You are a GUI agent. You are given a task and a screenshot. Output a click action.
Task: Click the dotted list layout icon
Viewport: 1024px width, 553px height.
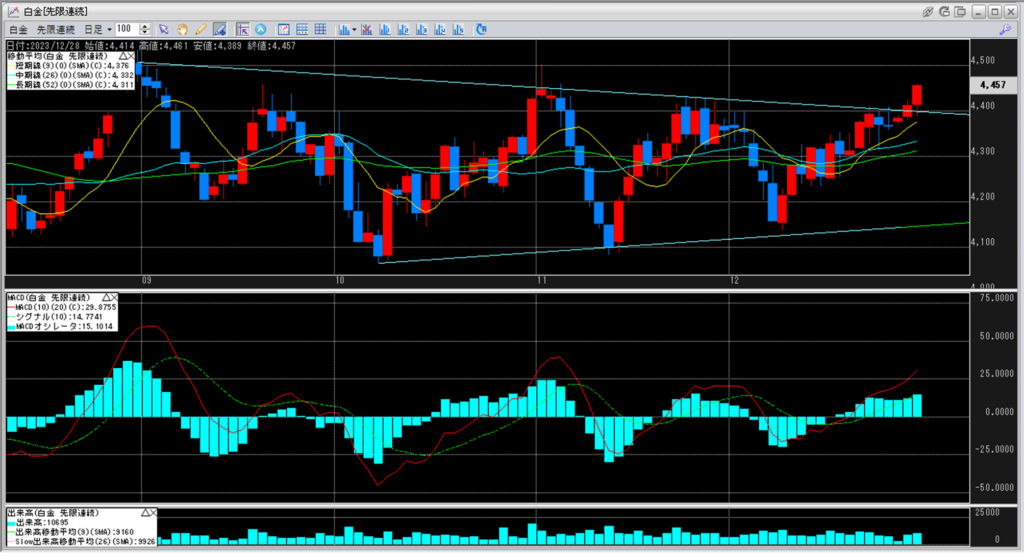(302, 29)
